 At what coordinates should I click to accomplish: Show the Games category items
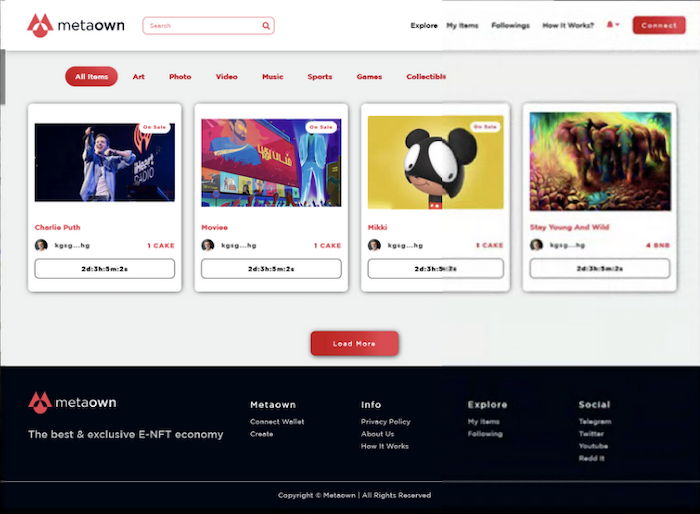369,77
